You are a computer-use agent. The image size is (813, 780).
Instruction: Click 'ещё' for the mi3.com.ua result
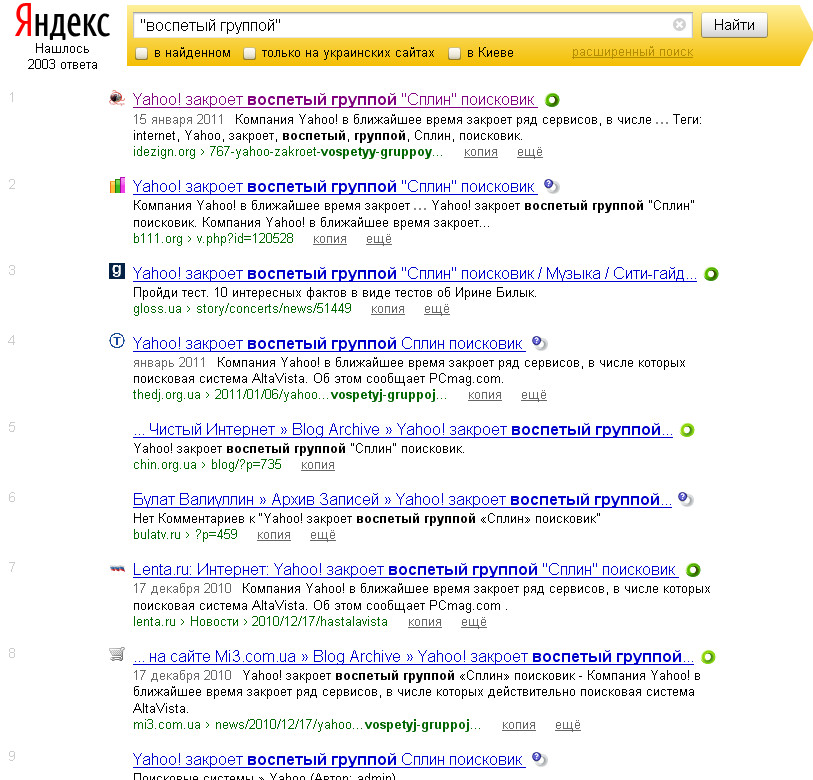568,725
